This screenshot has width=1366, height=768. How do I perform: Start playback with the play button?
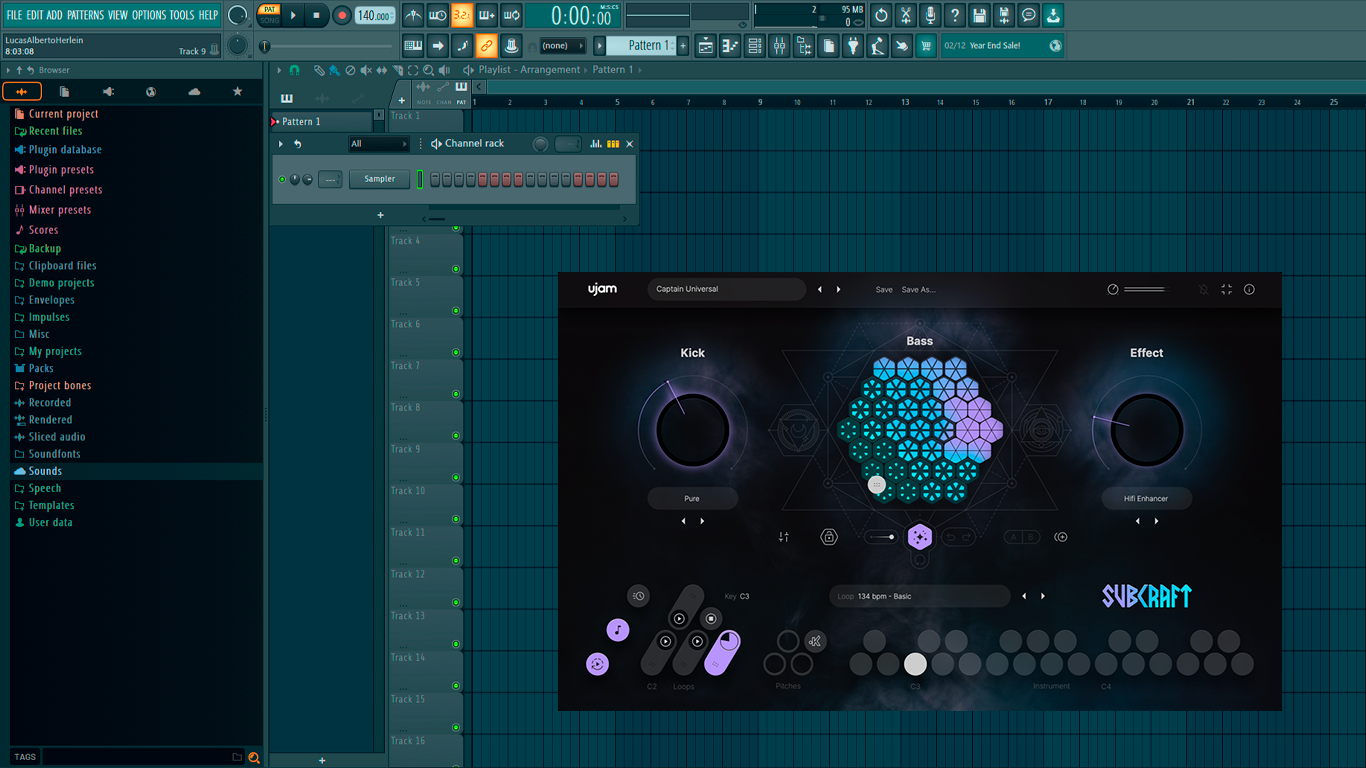293,16
